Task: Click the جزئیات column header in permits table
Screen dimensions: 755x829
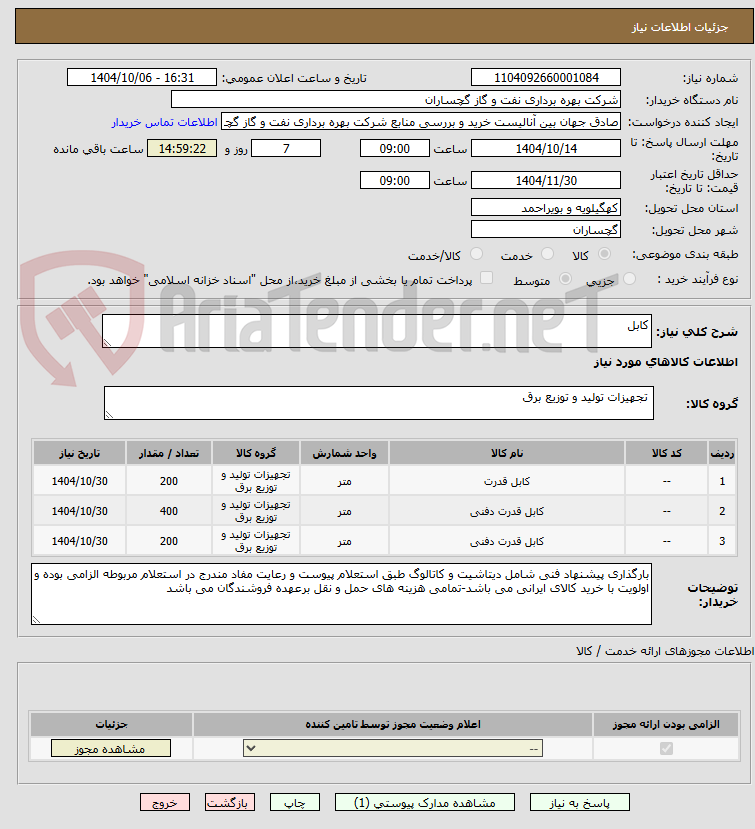Action: pos(111,724)
